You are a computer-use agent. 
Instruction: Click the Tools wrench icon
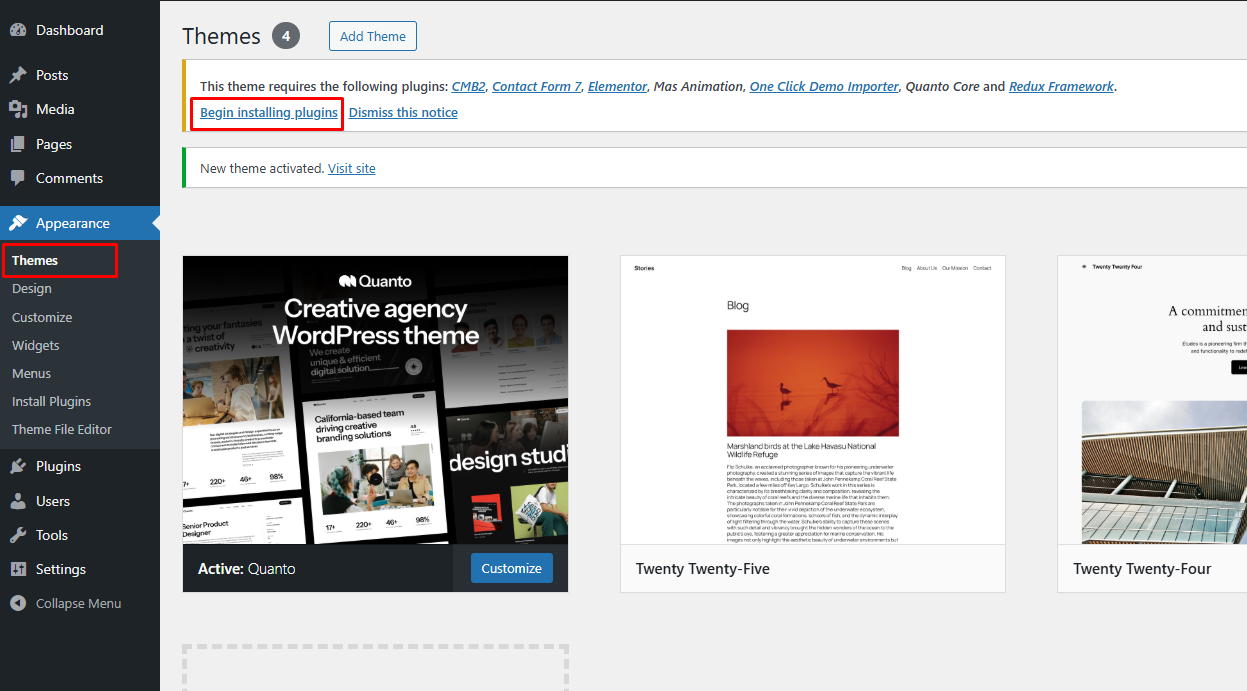coord(18,535)
